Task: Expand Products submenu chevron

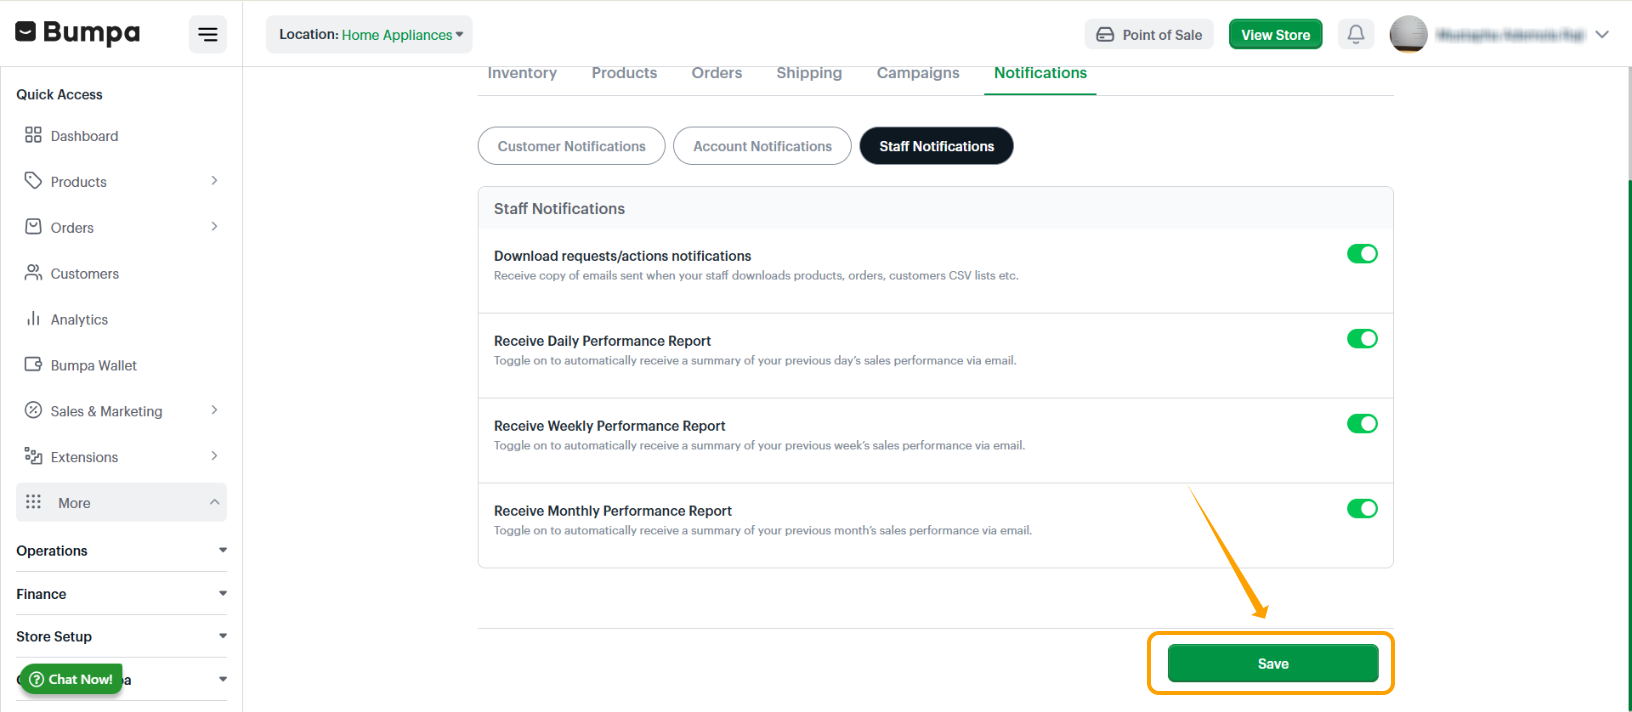Action: coord(214,181)
